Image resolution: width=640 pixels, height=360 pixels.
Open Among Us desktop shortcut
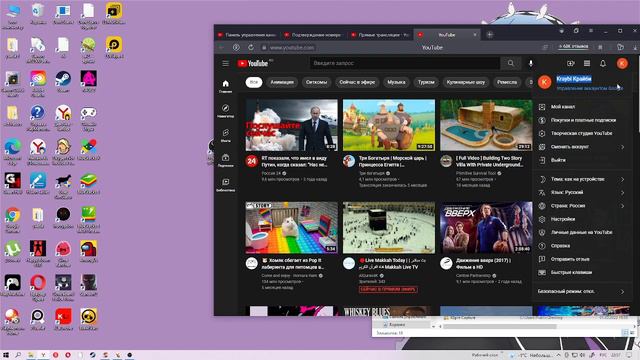[x=89, y=251]
